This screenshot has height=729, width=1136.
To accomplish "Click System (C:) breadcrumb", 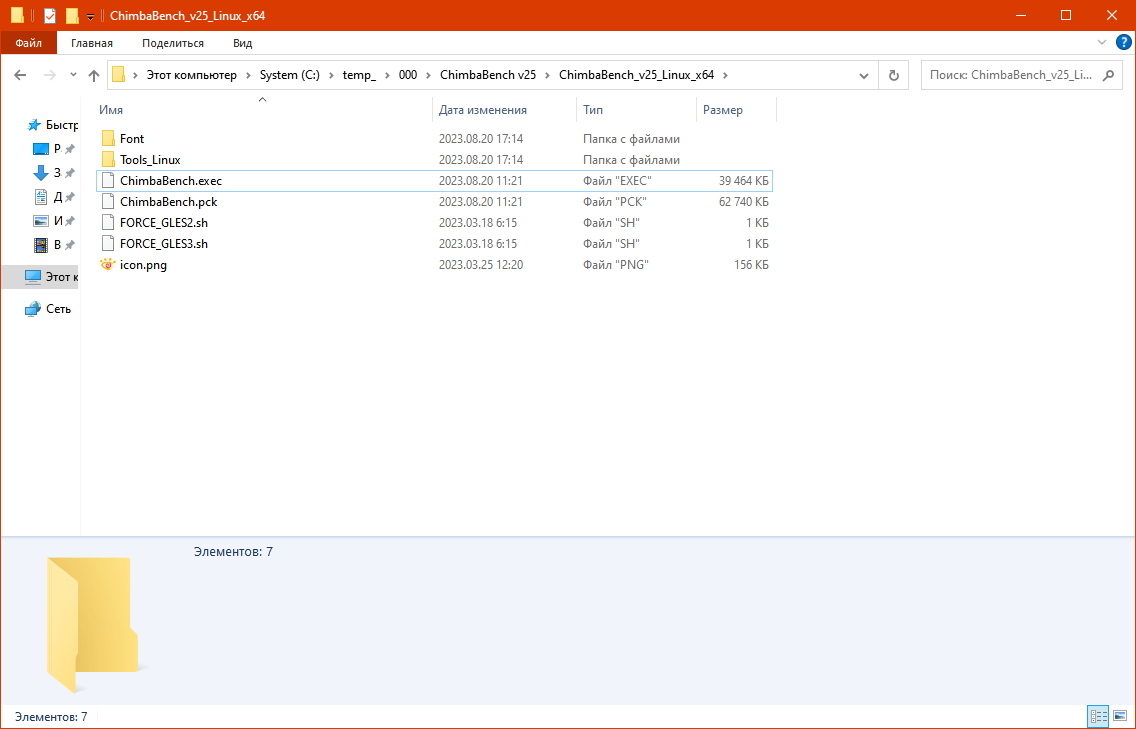I will pyautogui.click(x=290, y=75).
